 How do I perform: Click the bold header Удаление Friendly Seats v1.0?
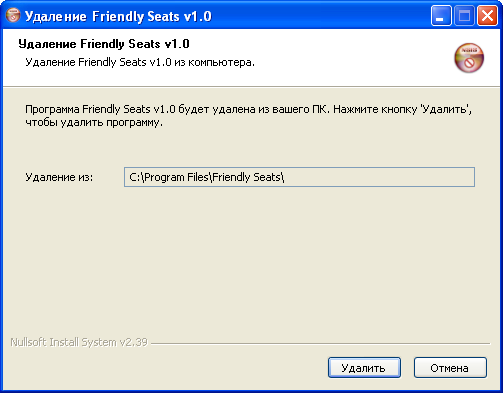pyautogui.click(x=104, y=44)
